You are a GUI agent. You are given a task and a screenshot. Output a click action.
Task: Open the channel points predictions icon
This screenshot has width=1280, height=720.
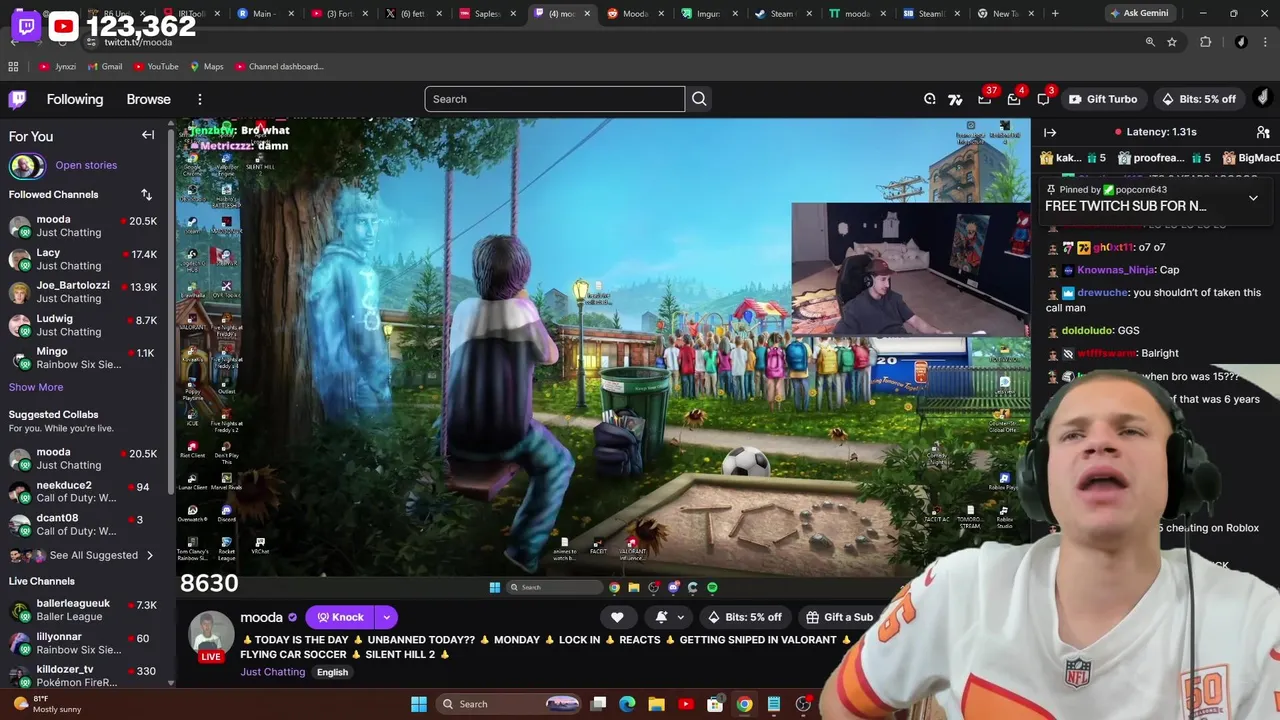point(930,99)
